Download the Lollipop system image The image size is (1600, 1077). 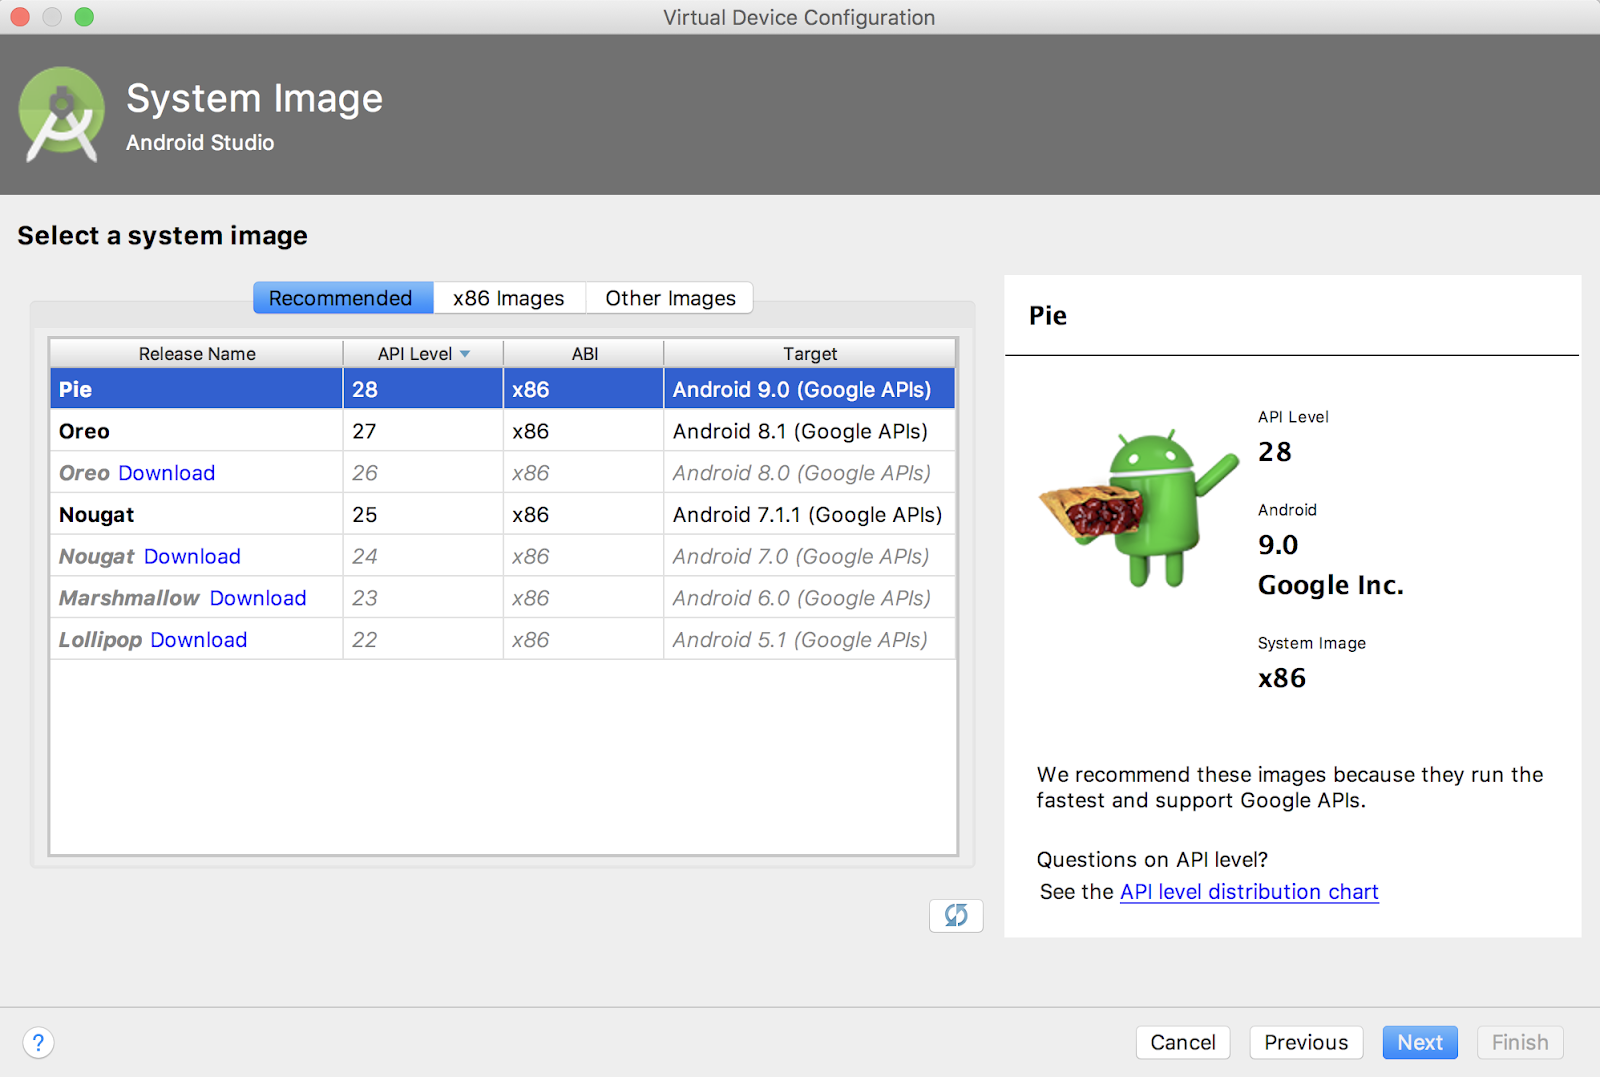[198, 640]
